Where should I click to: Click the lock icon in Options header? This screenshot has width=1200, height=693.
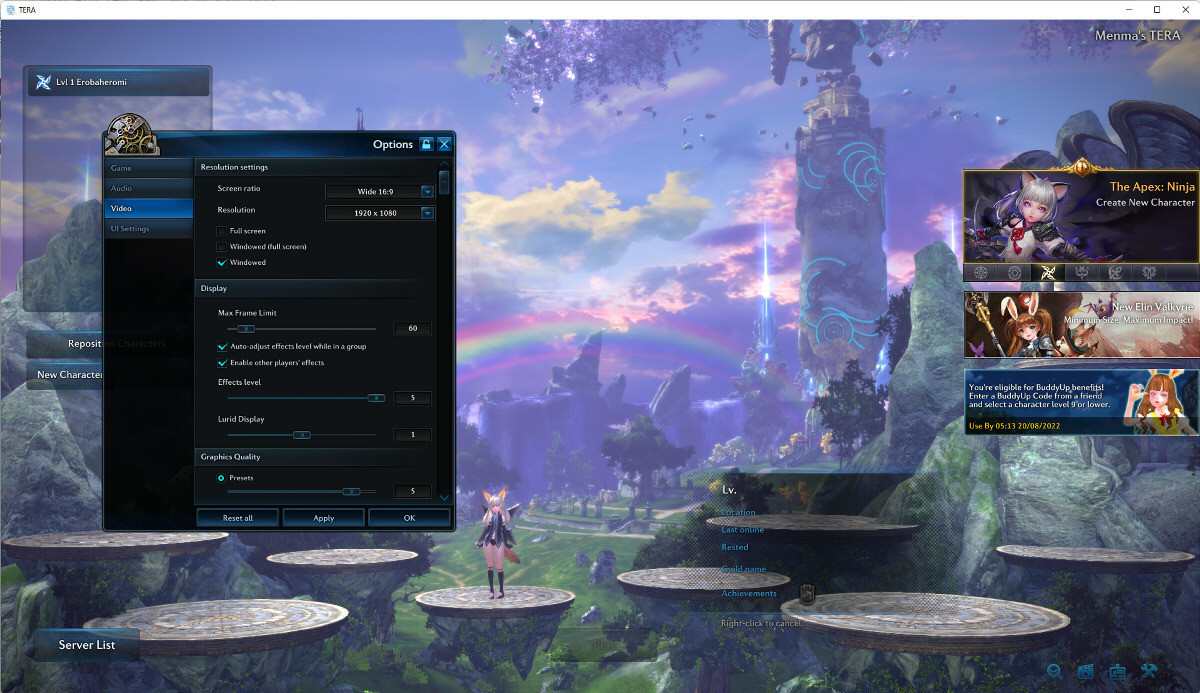tap(426, 144)
